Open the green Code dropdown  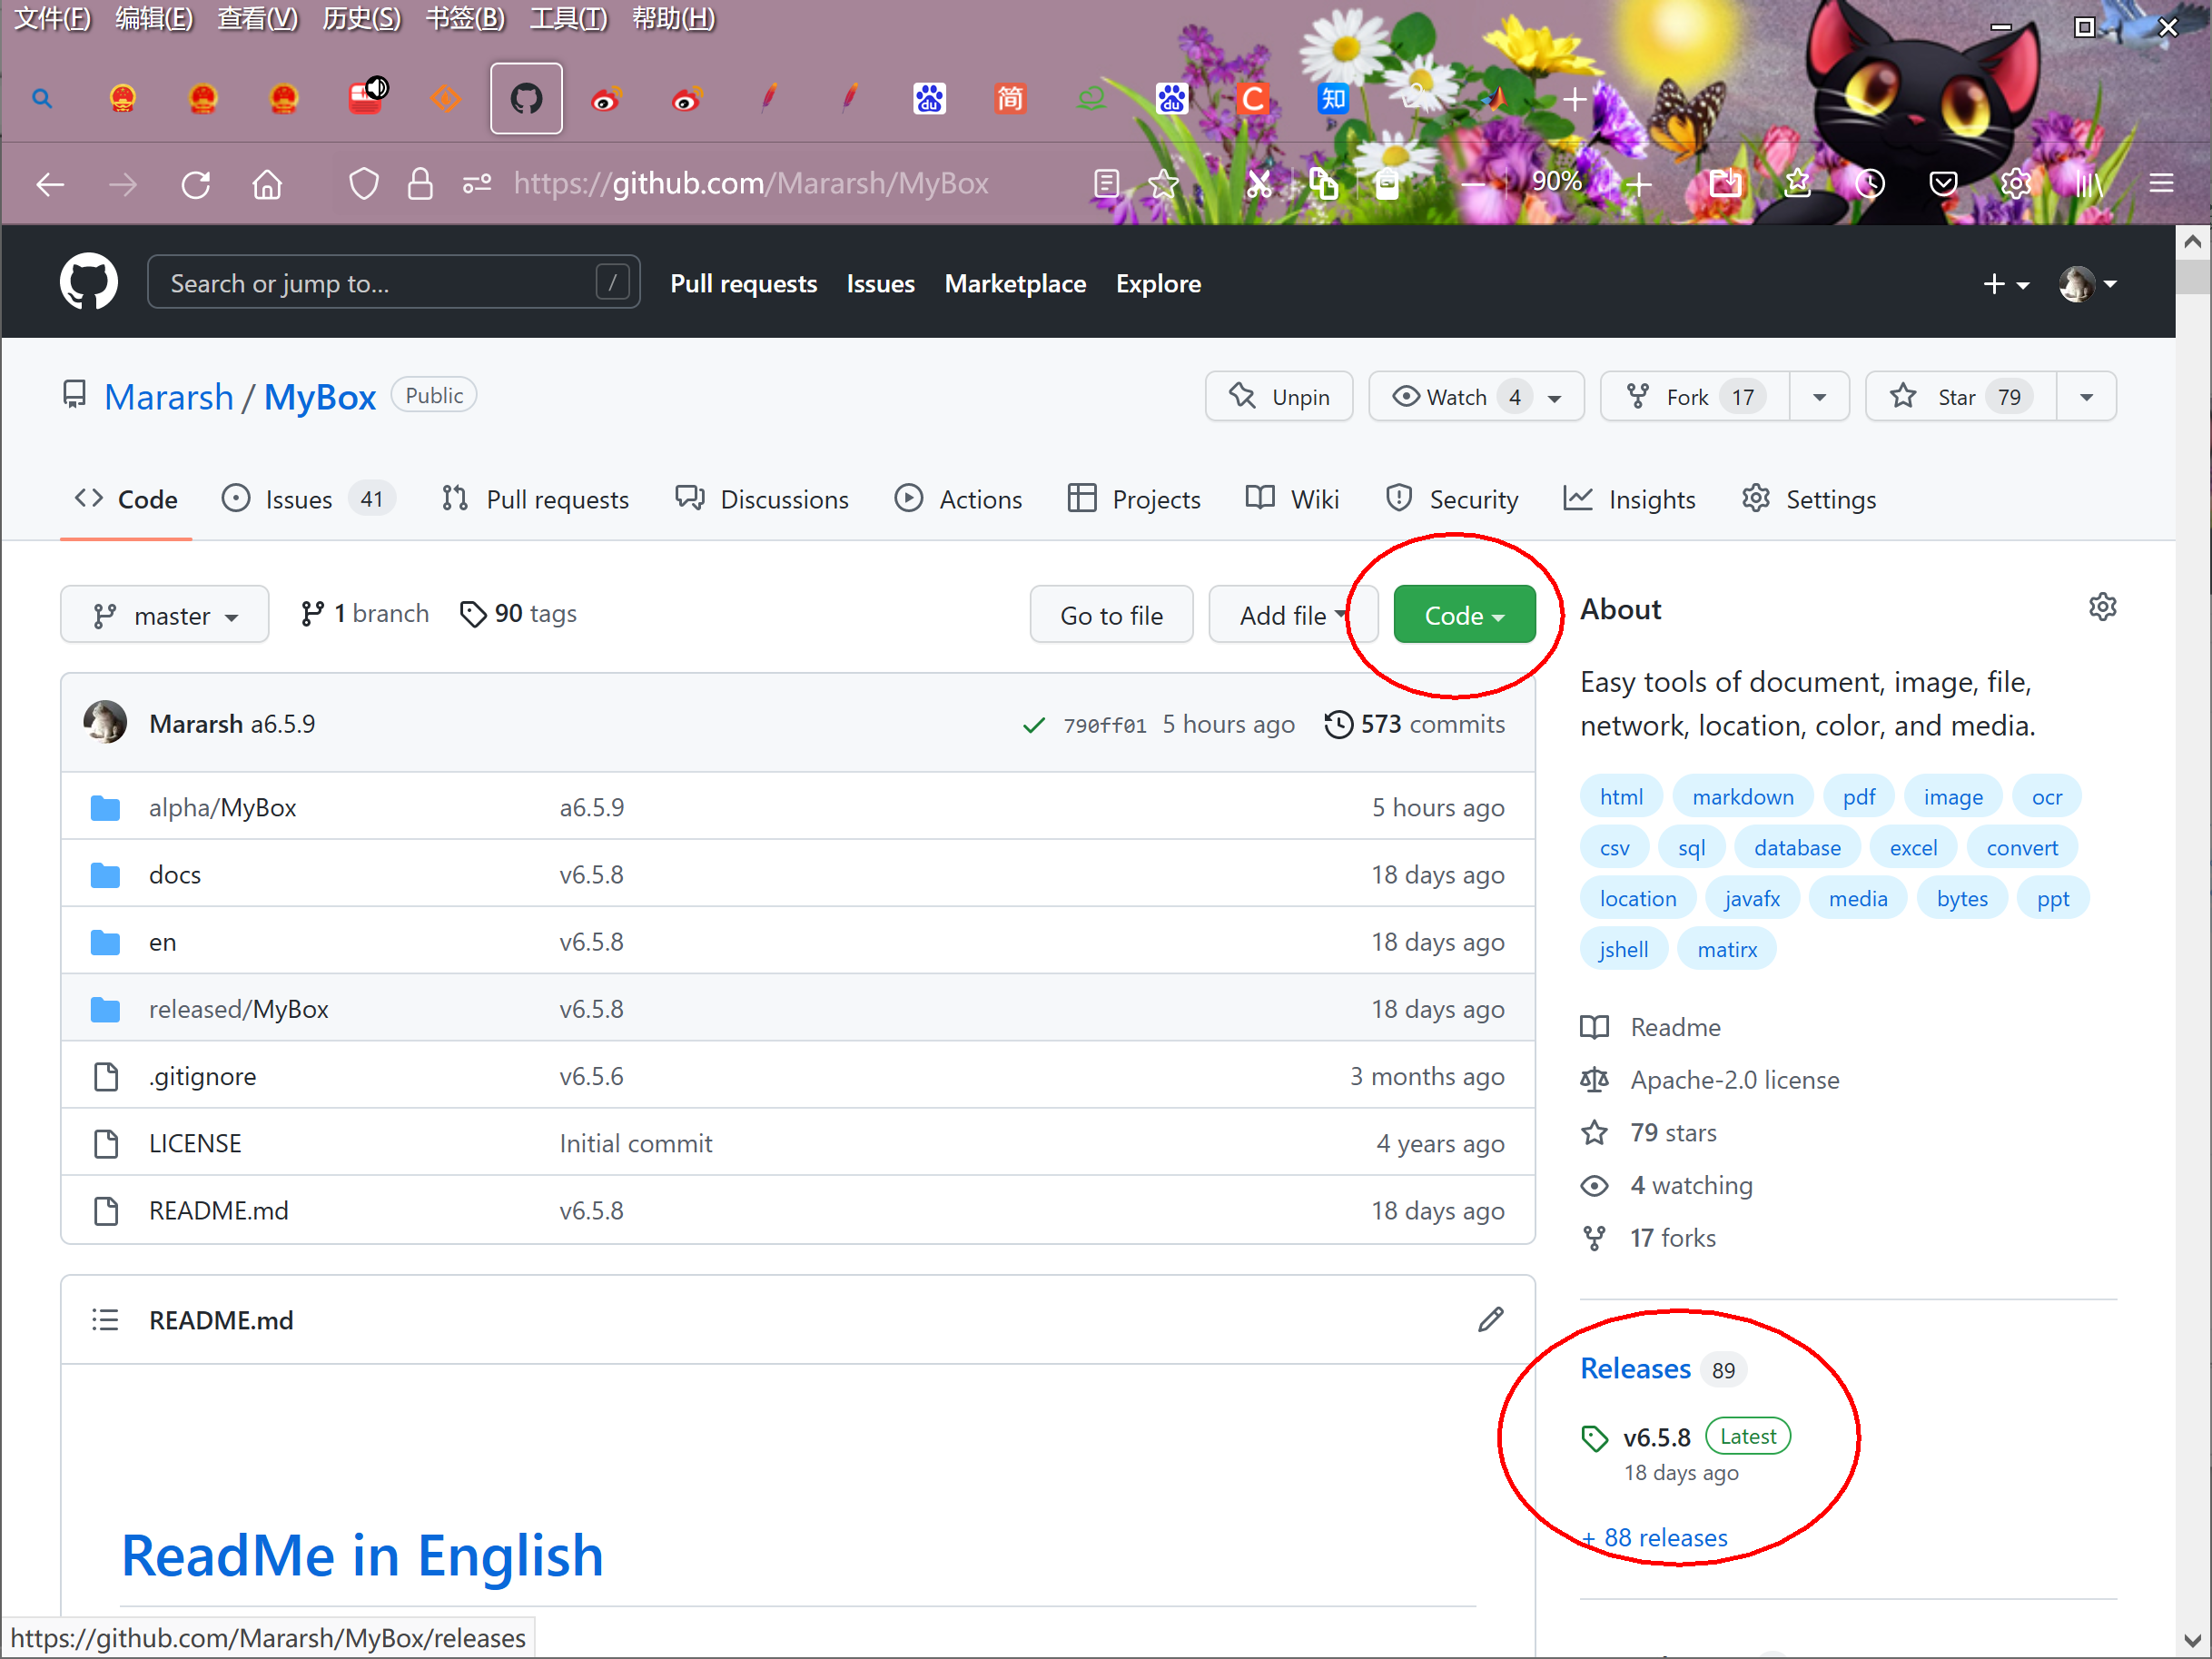pos(1463,615)
